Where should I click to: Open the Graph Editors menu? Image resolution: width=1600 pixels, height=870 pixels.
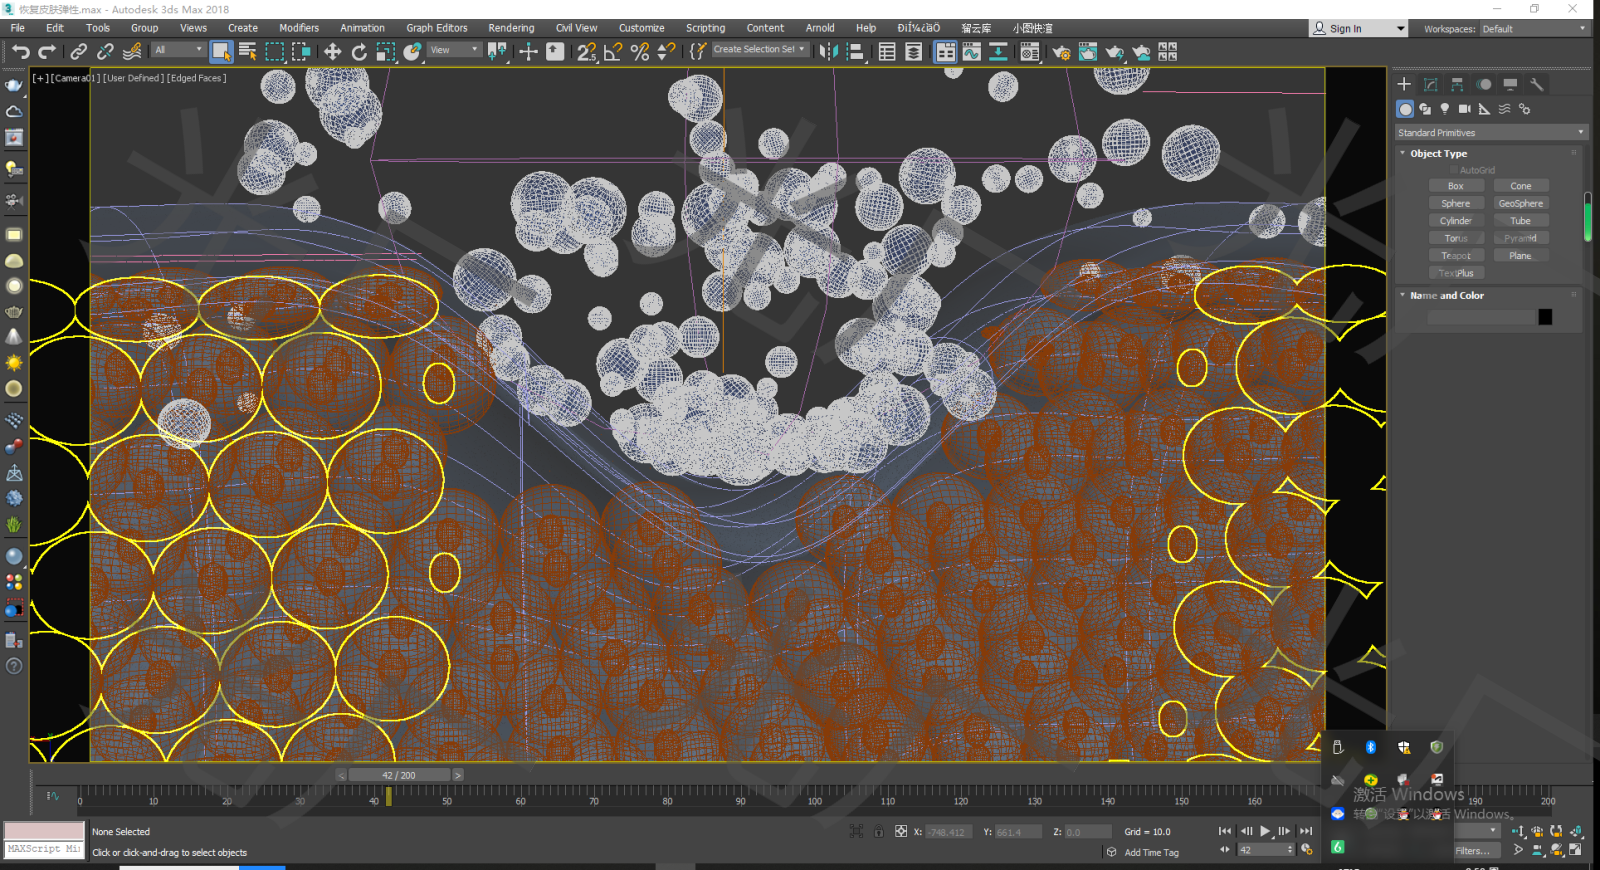(437, 28)
